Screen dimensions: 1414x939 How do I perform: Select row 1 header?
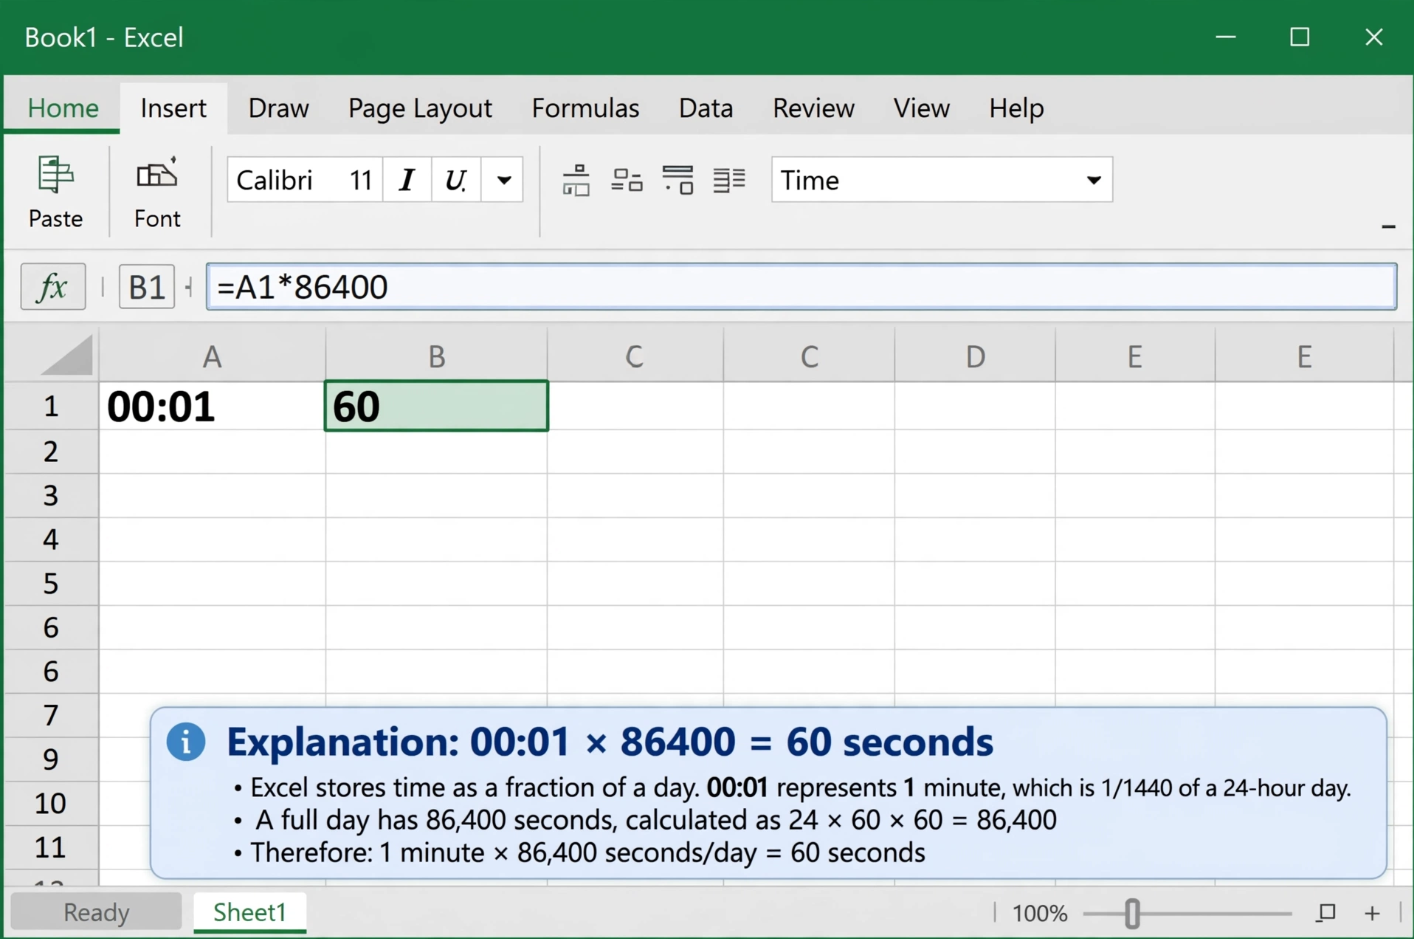pos(51,406)
